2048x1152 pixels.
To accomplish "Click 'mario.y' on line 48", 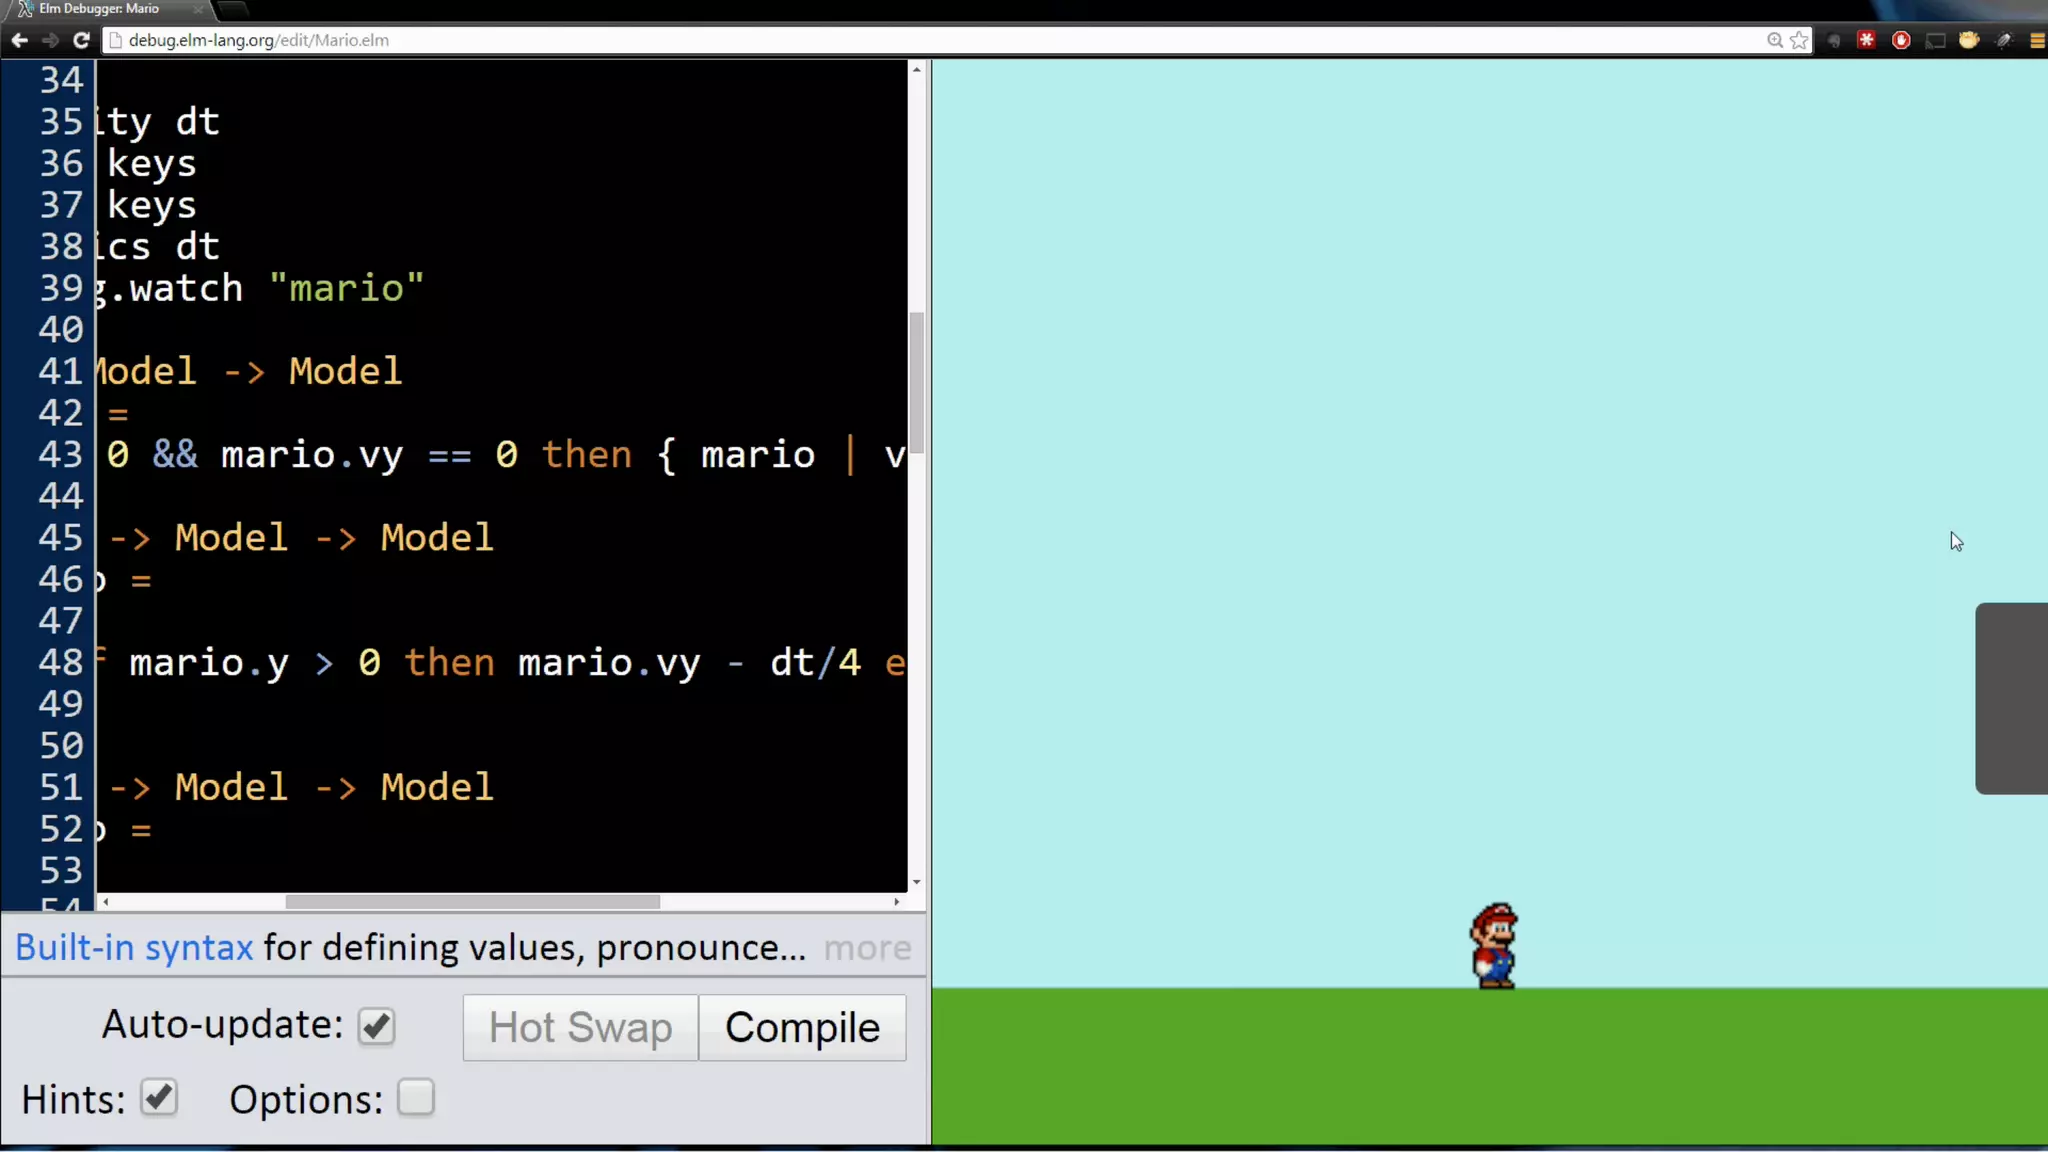I will 209,663.
